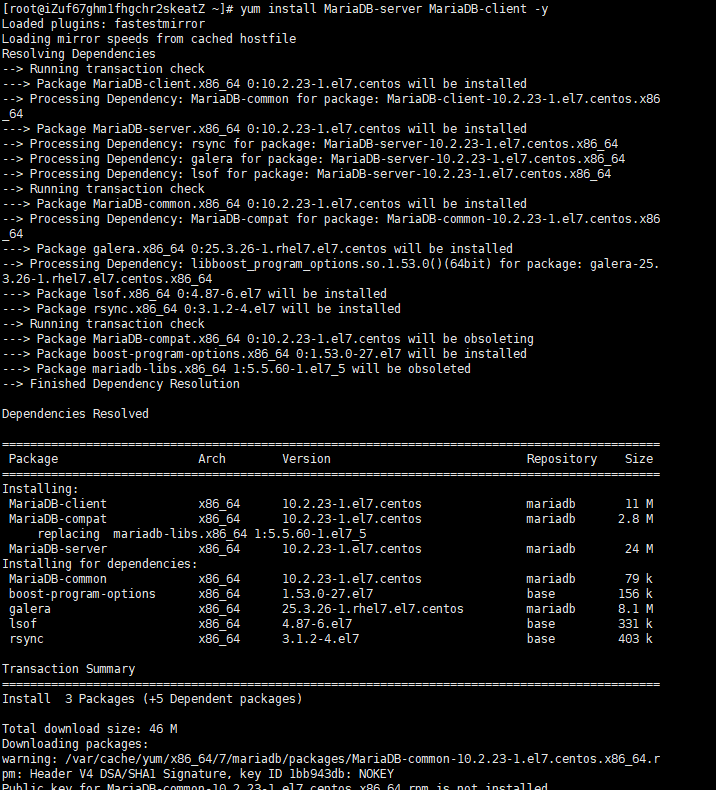The image size is (716, 790).
Task: Click 'Finished Dependency Resolution' line
Action: pos(121,384)
